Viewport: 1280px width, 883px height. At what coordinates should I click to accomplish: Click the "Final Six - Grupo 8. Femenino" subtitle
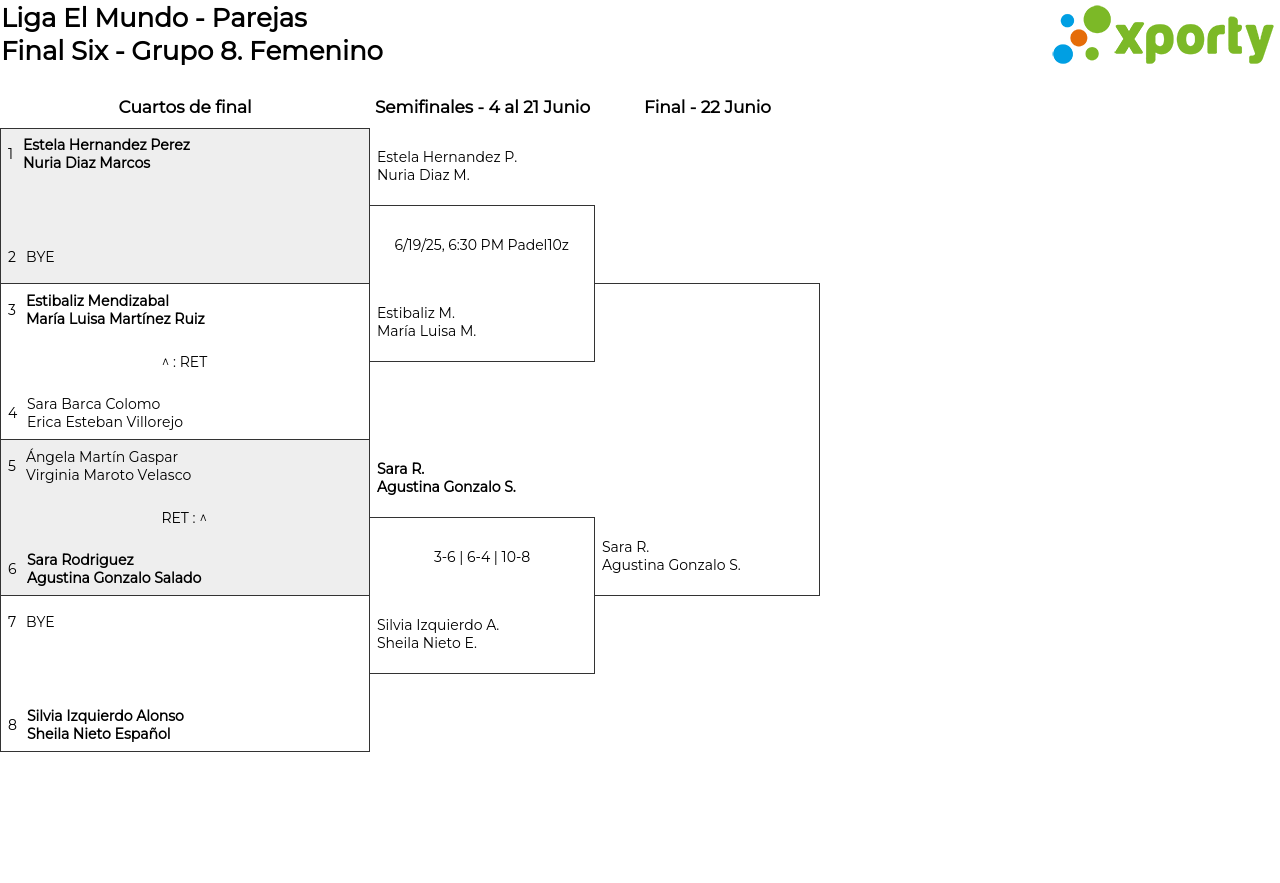(192, 51)
